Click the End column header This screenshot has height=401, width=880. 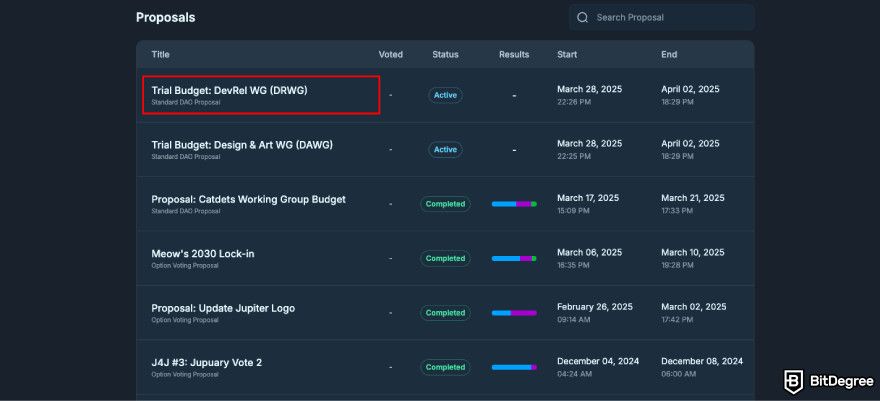669,54
